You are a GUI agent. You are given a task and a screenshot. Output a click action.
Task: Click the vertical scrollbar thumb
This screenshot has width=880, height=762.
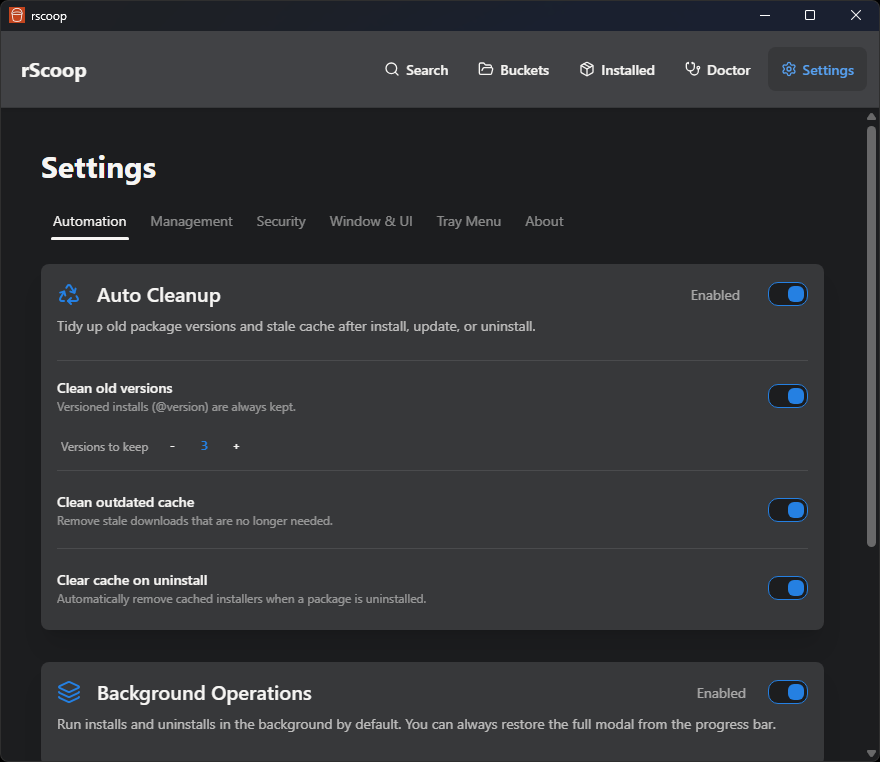click(871, 336)
